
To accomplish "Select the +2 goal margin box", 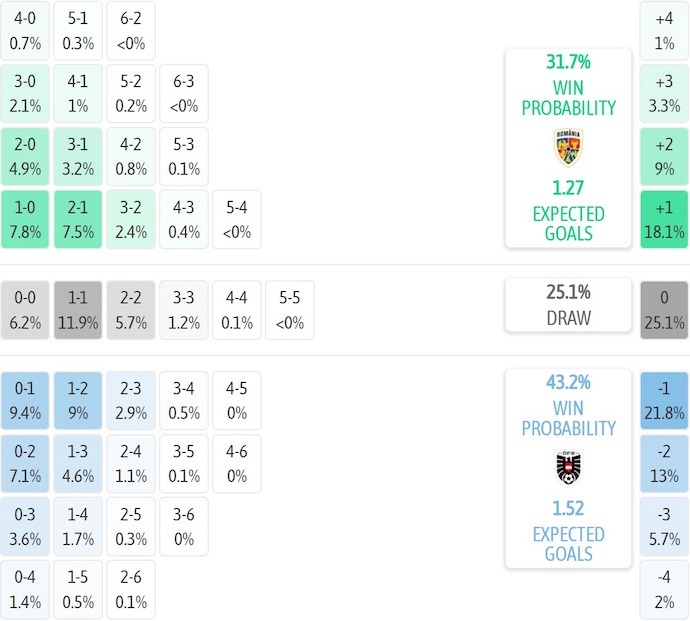I will (664, 157).
